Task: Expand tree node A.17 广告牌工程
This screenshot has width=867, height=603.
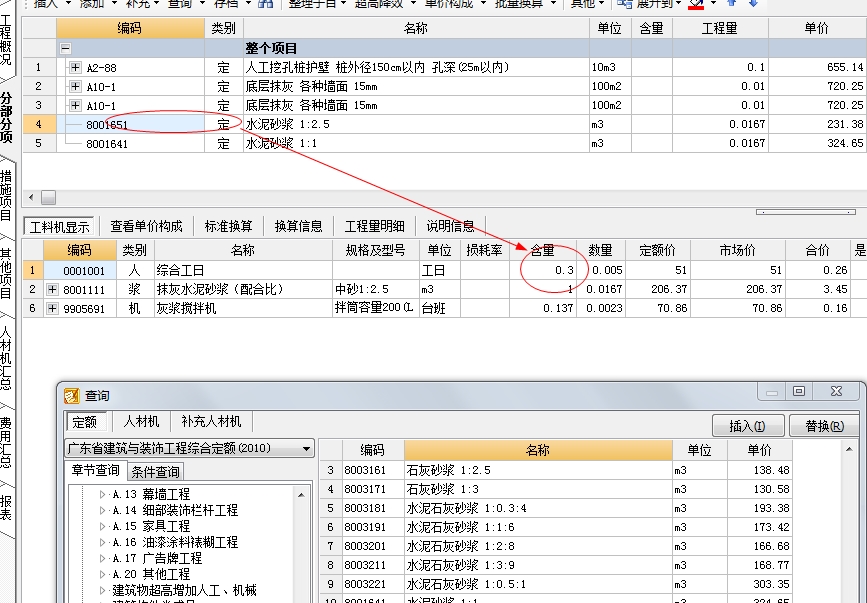Action: [x=102, y=558]
